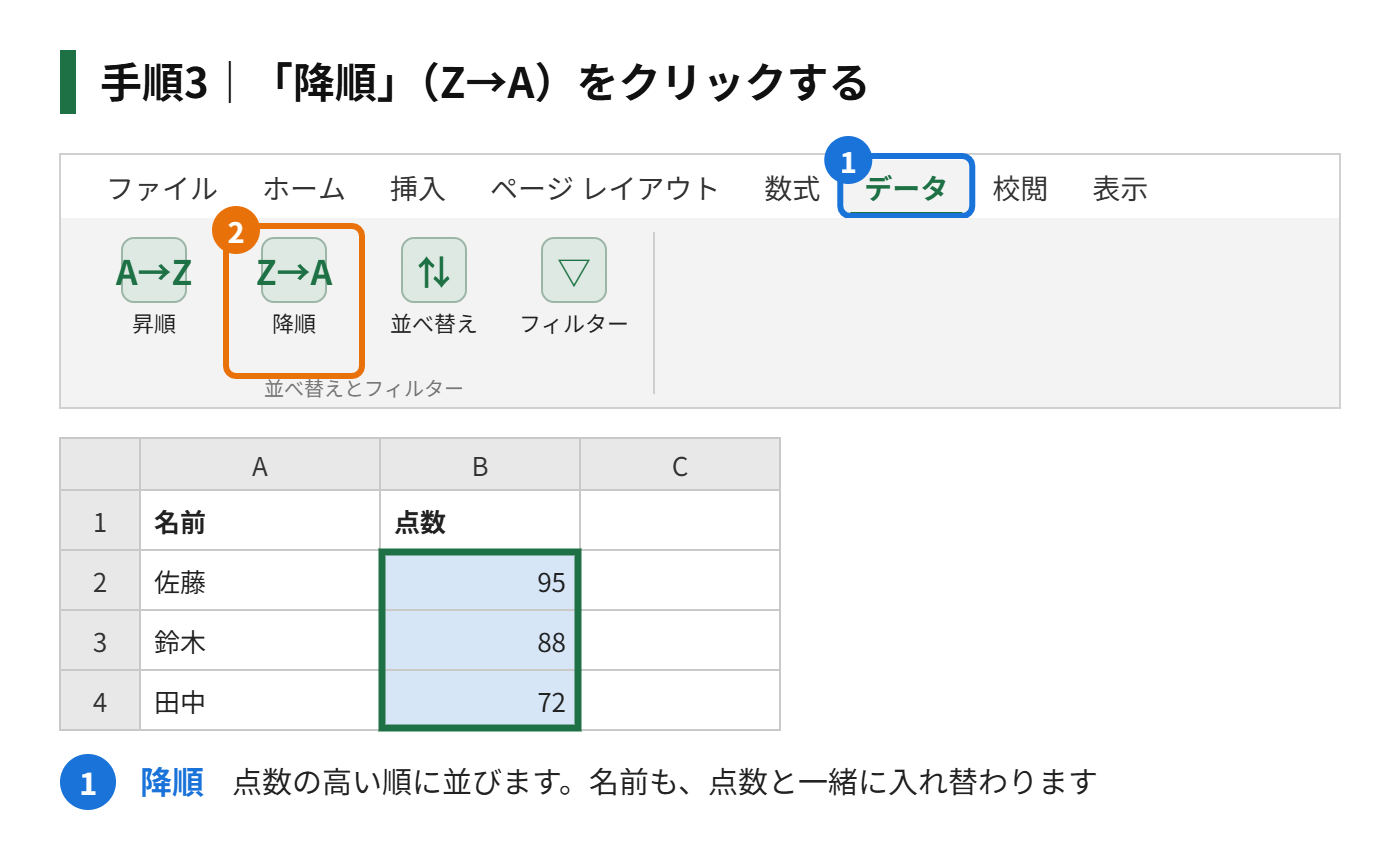Image resolution: width=1400 pixels, height=858 pixels.
Task: Select column A header
Action: (x=260, y=464)
